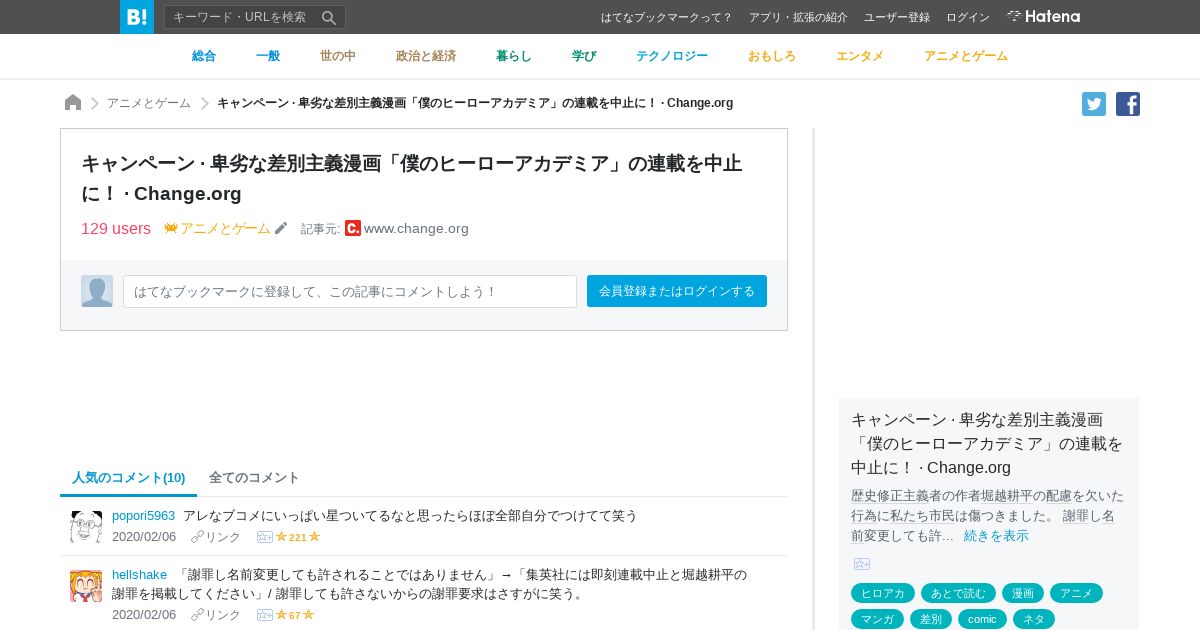Screen dimensions: 1200x630
Task: Click date 2020/02/06 on hellshake's comment
Action: [x=144, y=615]
